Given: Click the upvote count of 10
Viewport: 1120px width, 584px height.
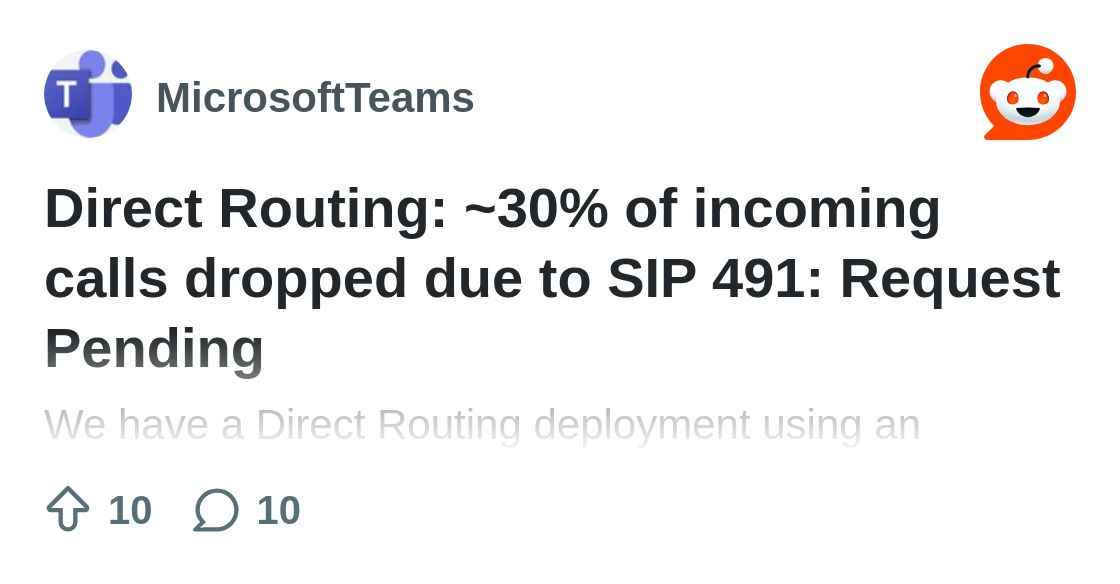Looking at the screenshot, I should [x=130, y=510].
